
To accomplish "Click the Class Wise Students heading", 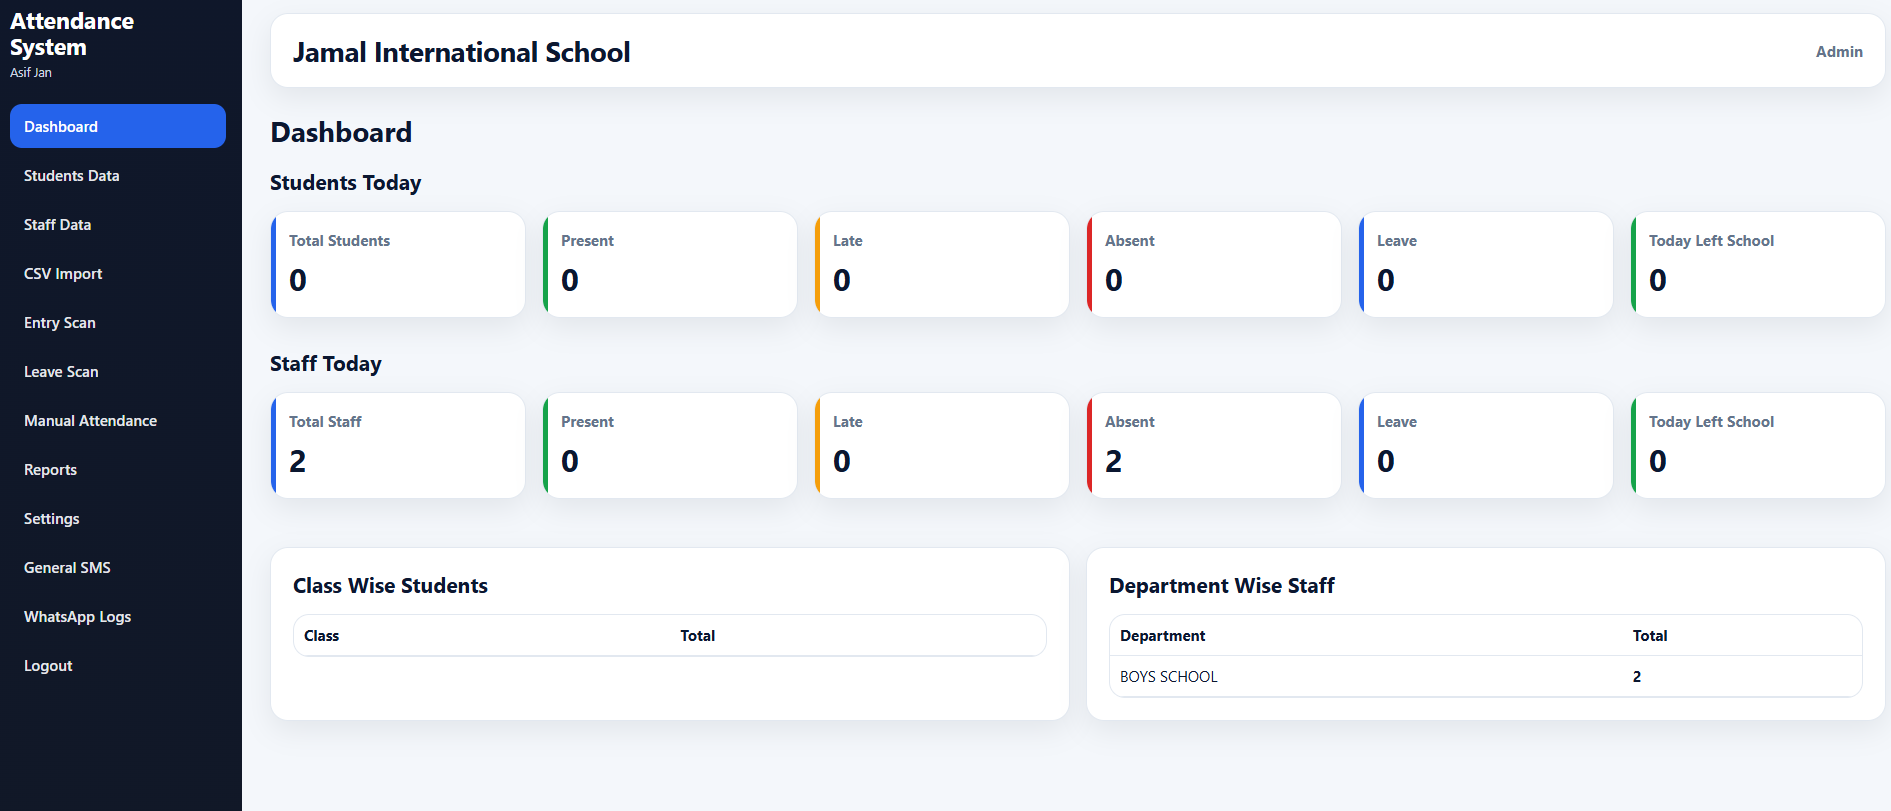I will [x=390, y=585].
